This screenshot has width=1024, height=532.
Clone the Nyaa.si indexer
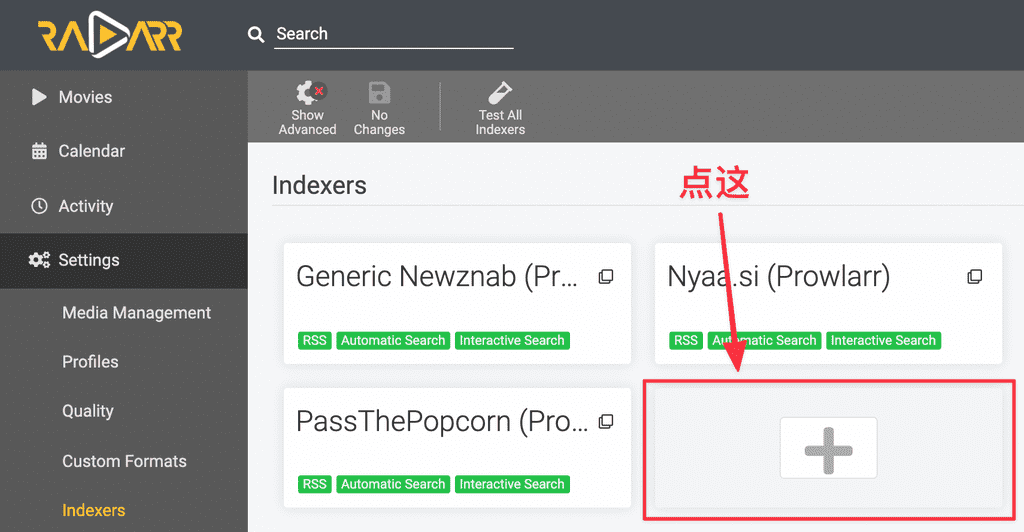(x=974, y=277)
